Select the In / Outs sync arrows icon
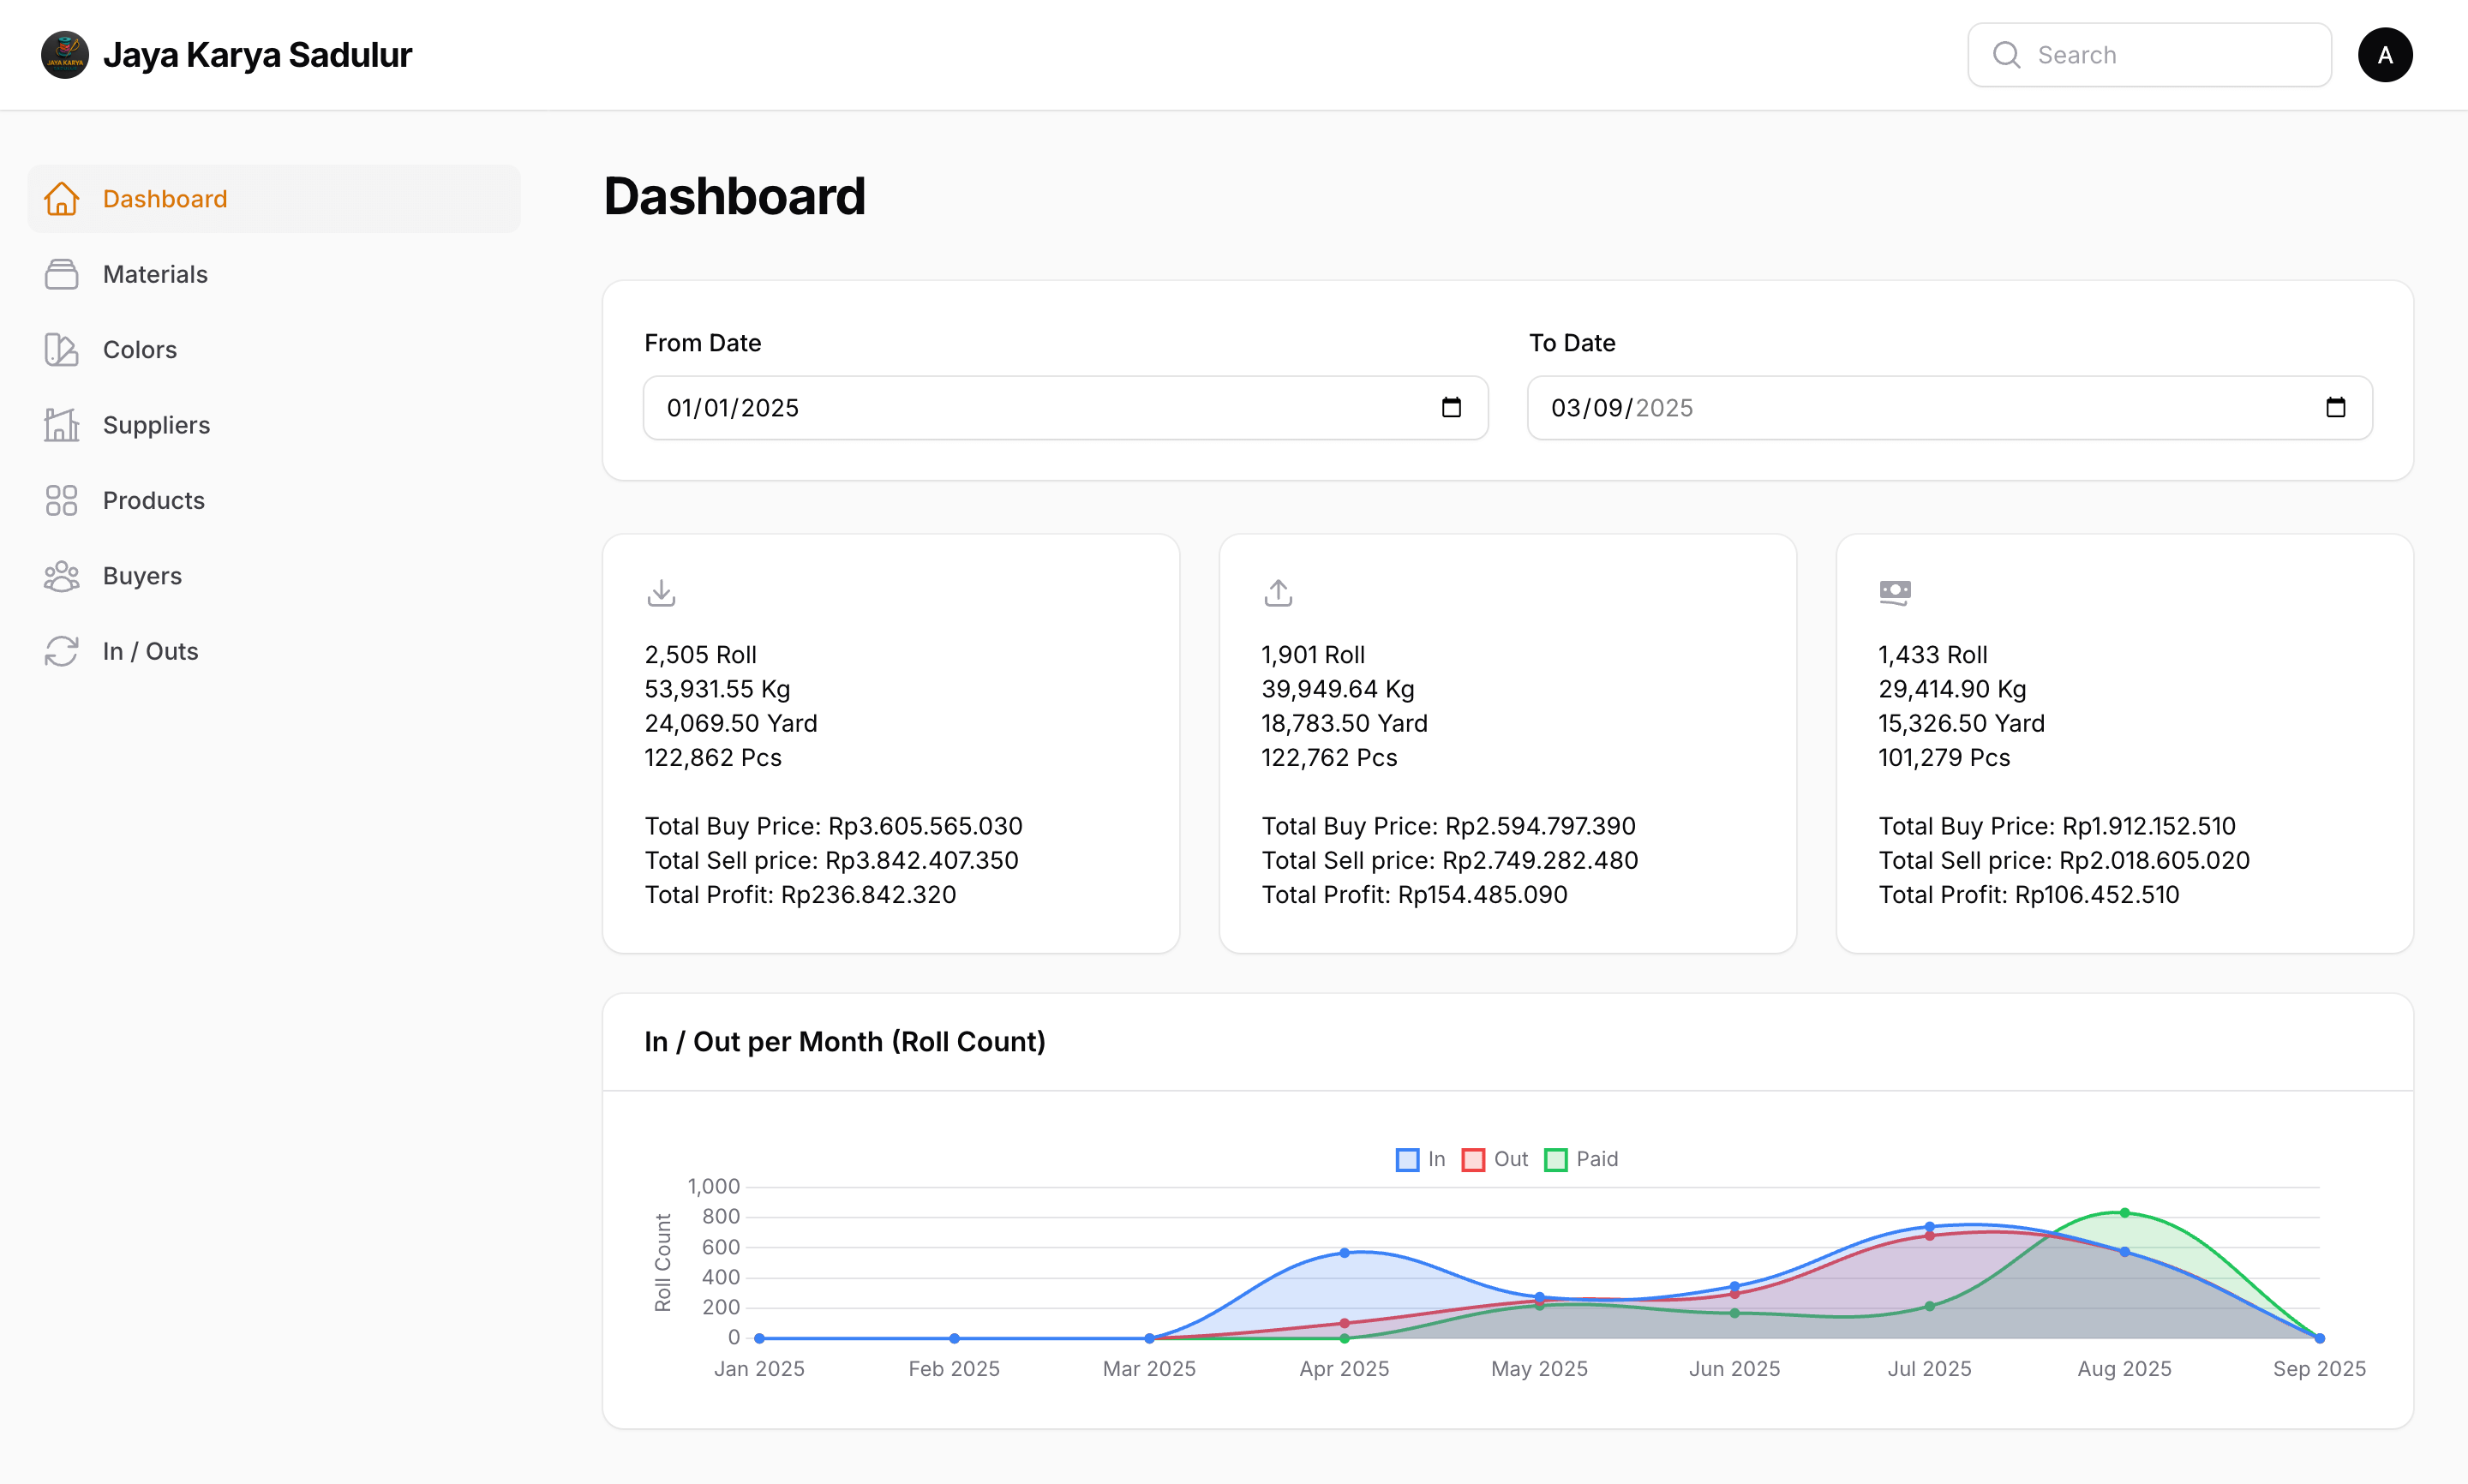 click(x=62, y=651)
